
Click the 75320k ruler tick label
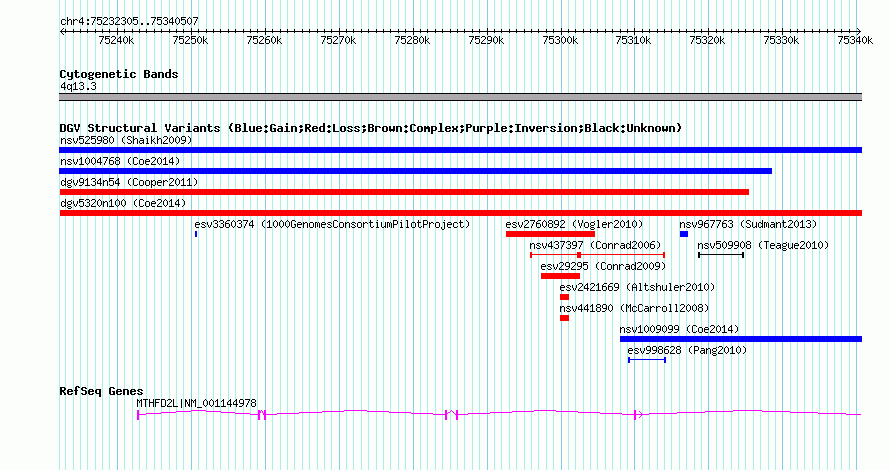point(707,40)
